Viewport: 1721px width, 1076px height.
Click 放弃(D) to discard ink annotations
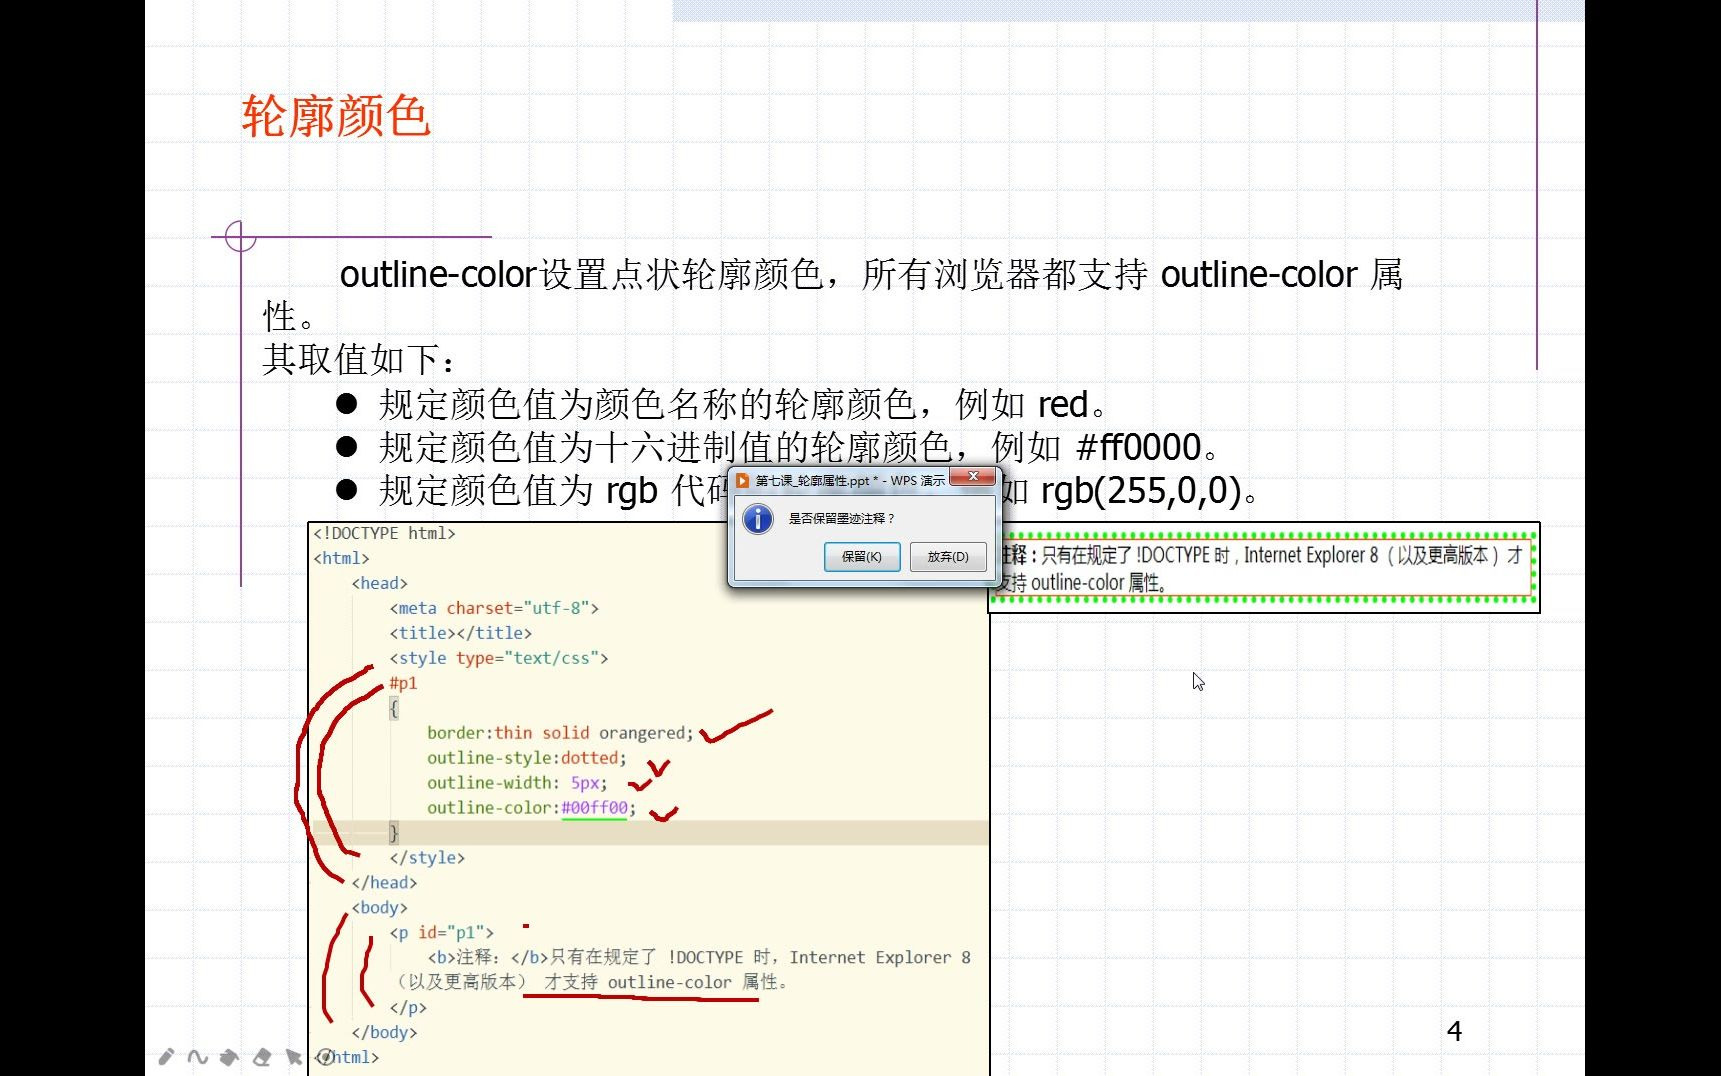point(947,557)
